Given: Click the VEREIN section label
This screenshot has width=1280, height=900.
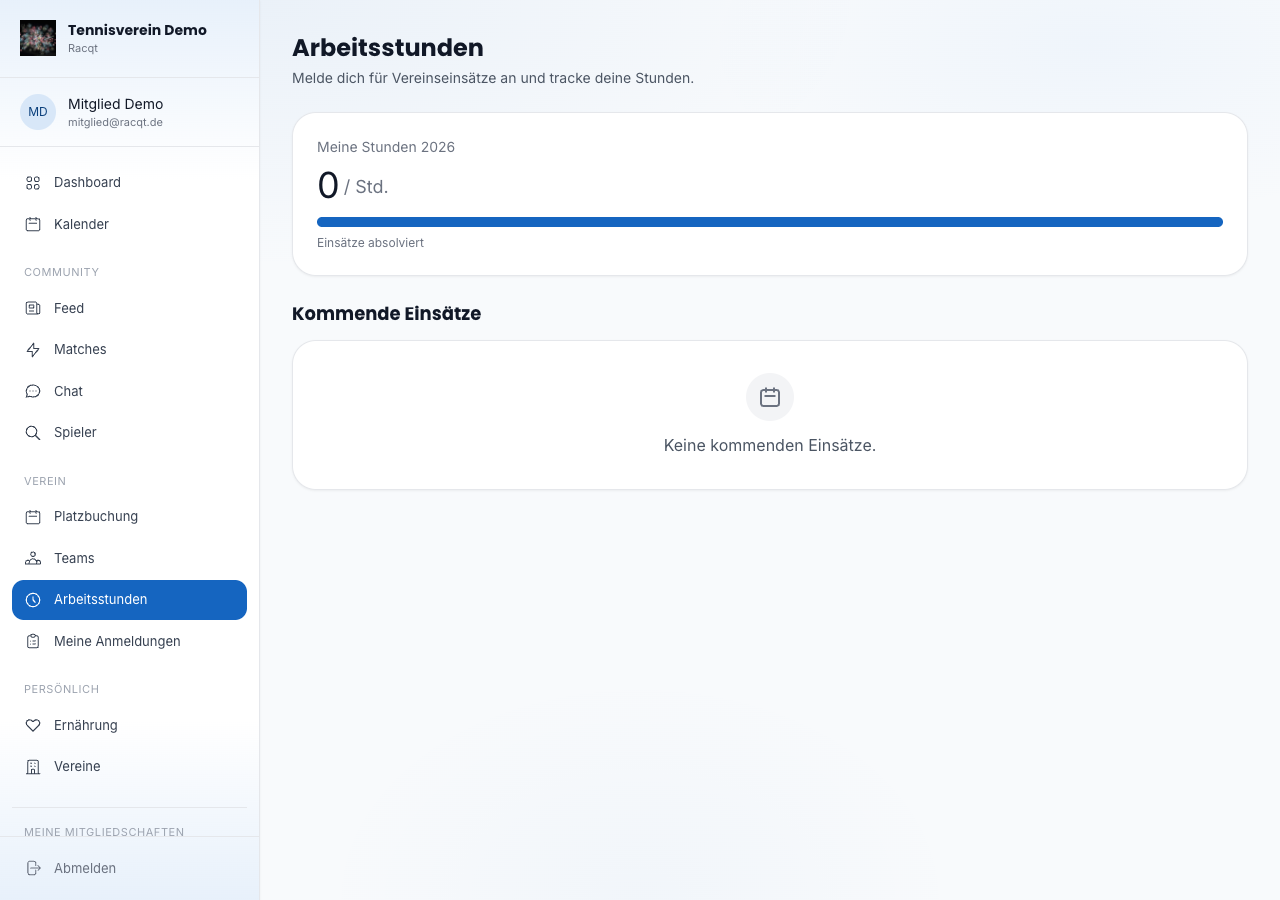Looking at the screenshot, I should (45, 481).
